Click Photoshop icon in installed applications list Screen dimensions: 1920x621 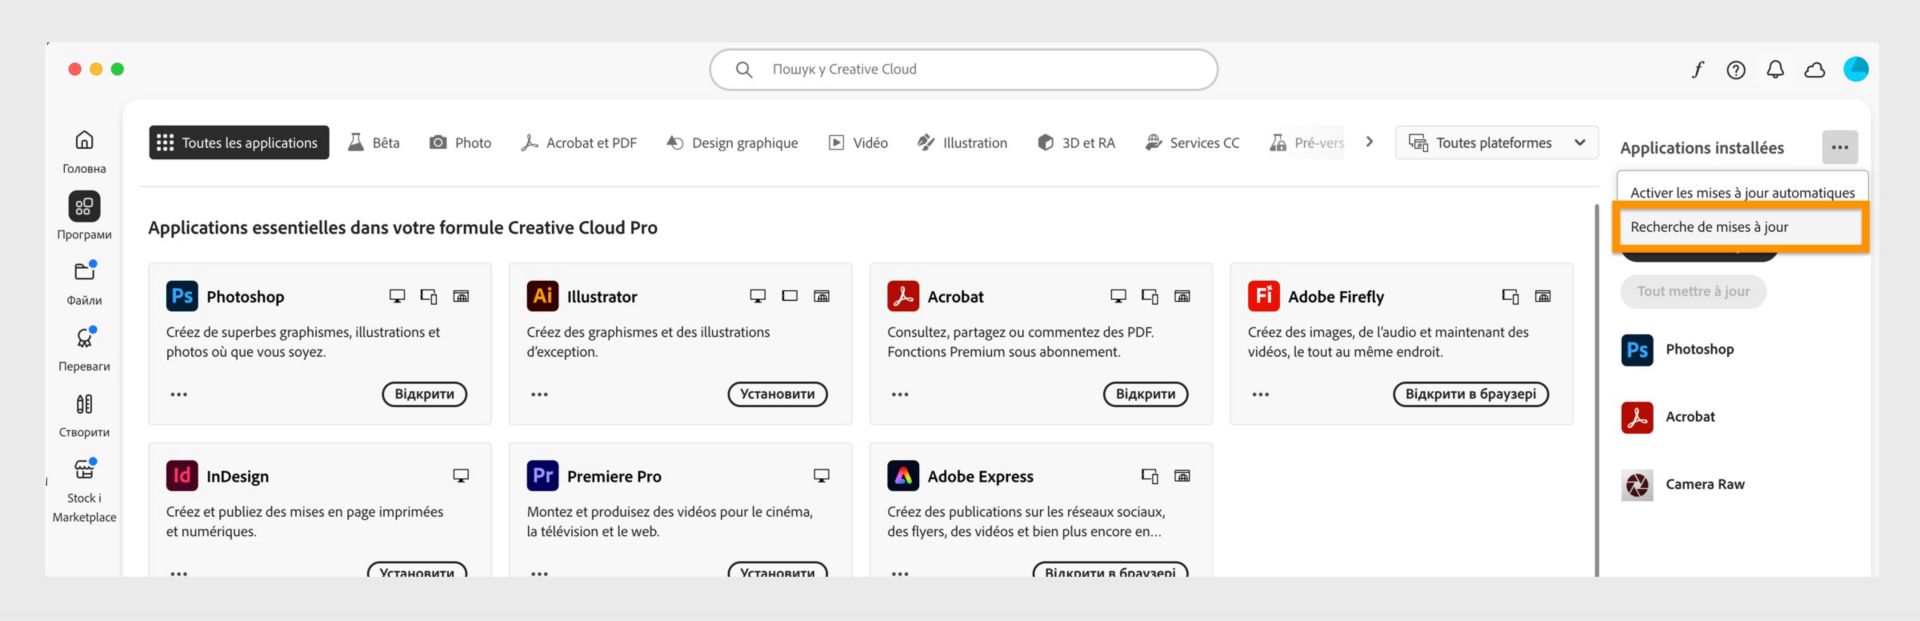(1637, 350)
